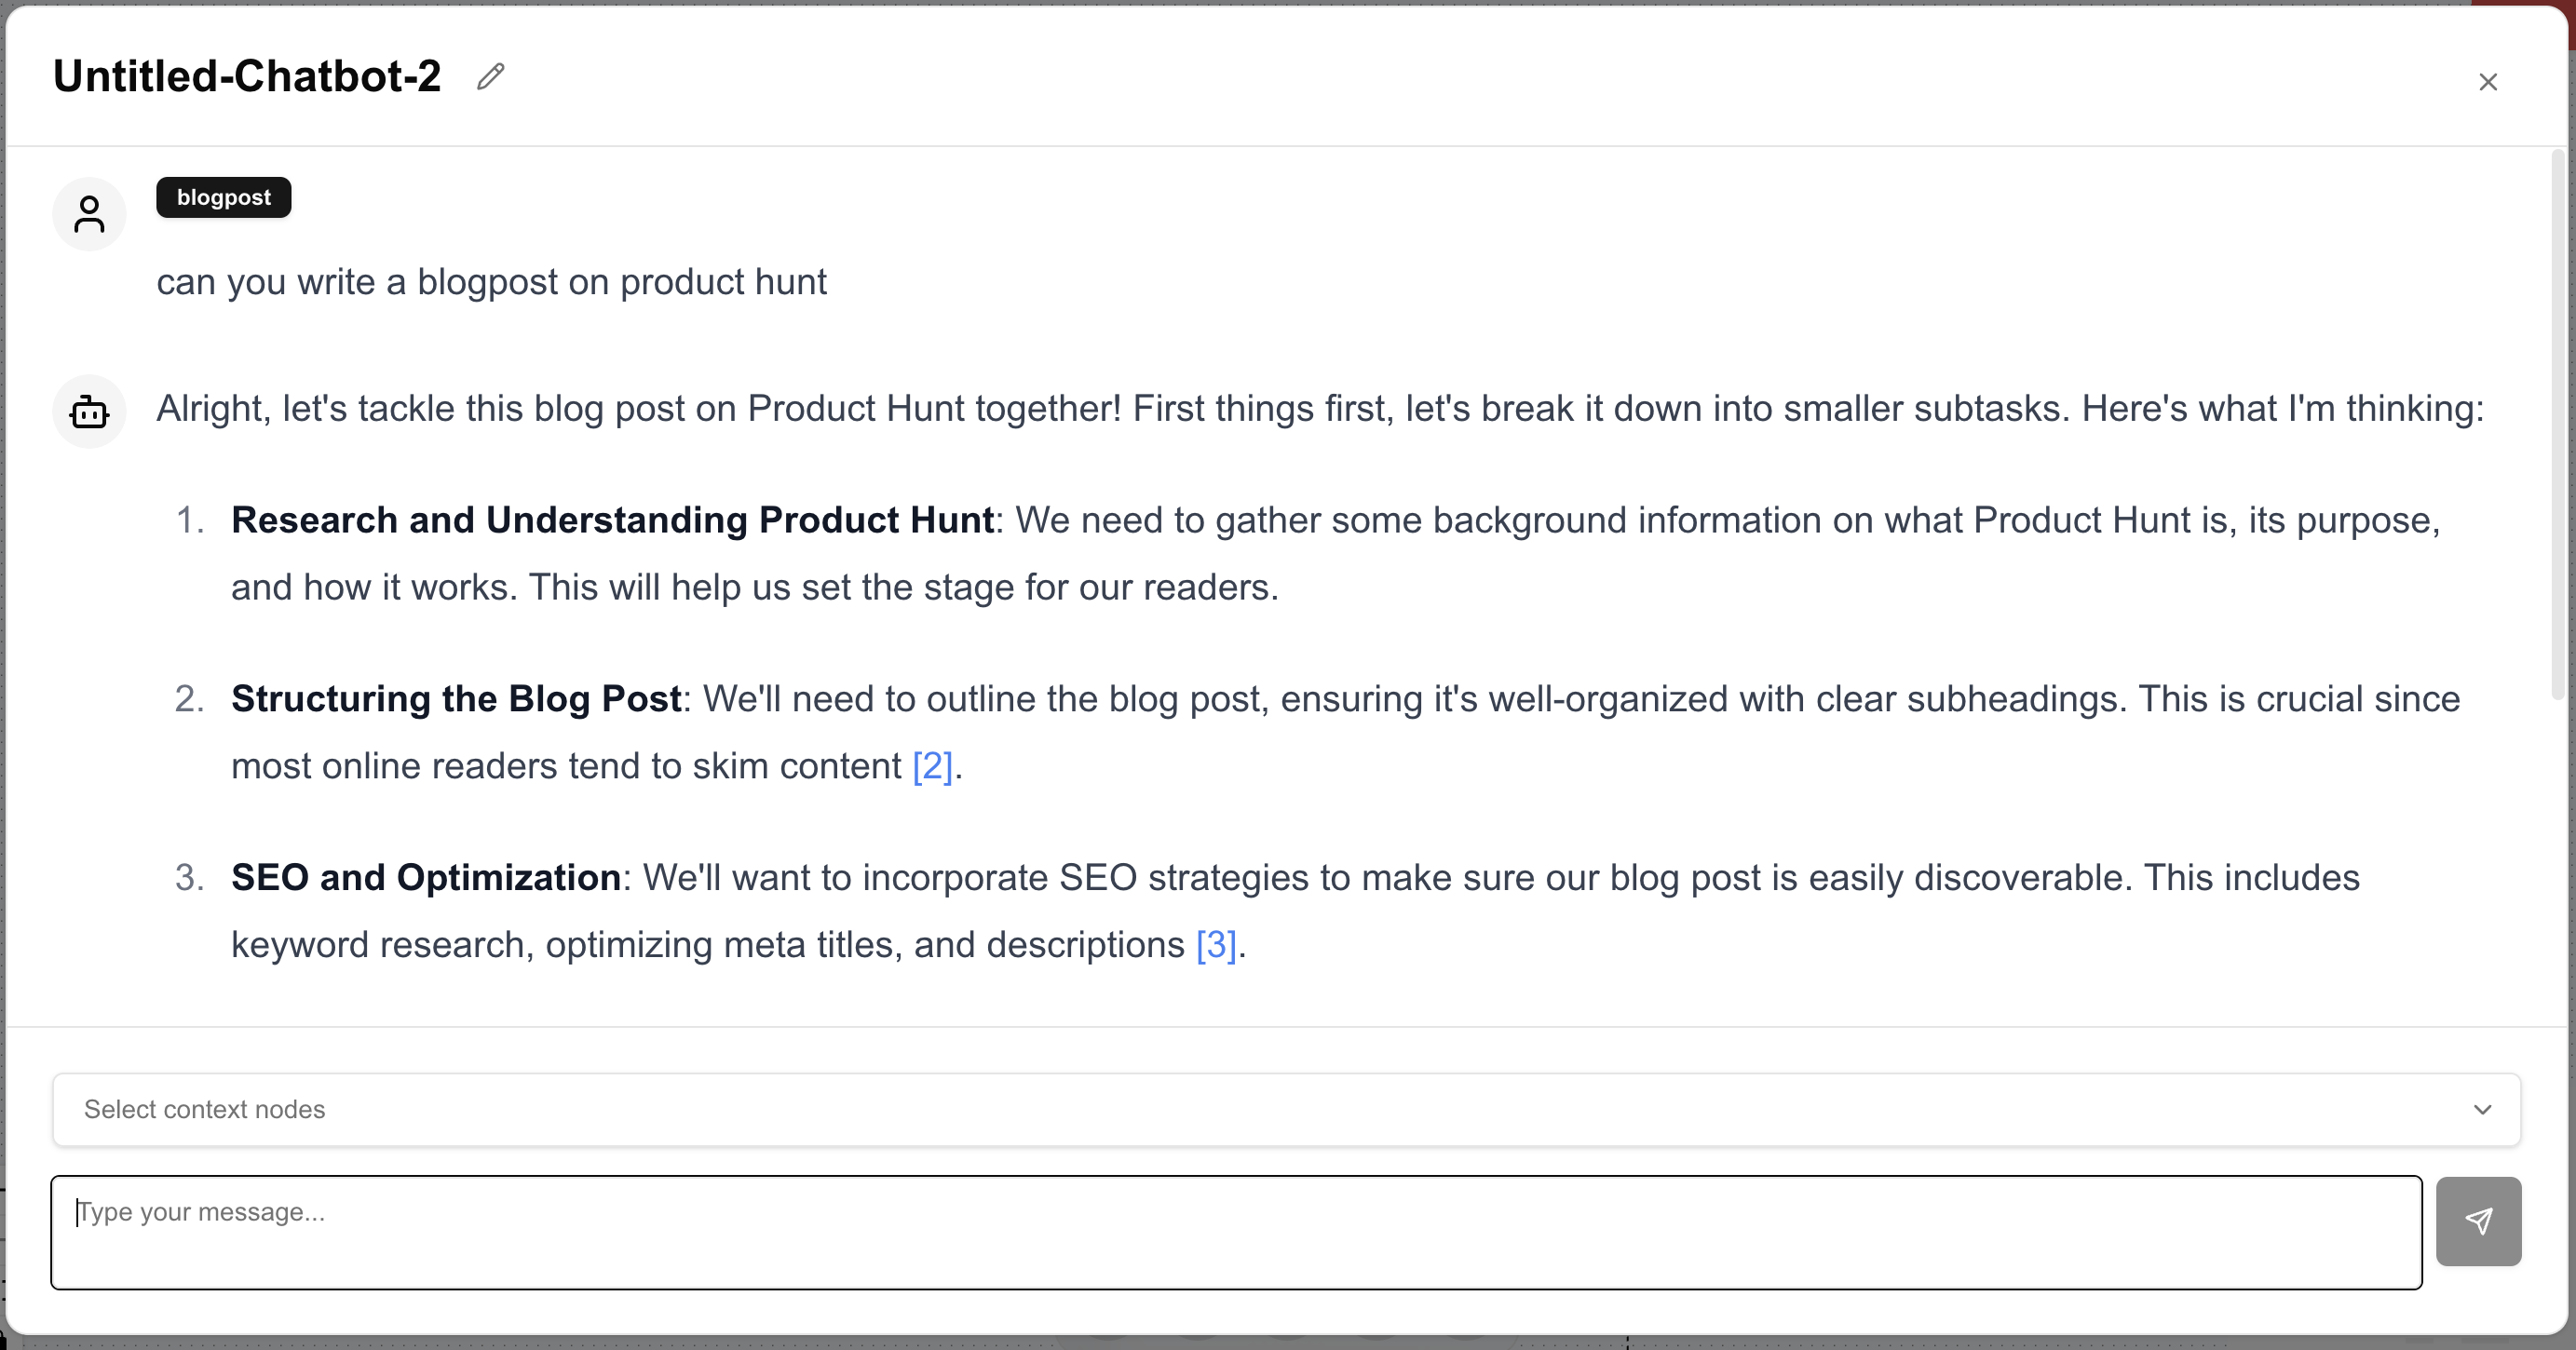Click the list number 3 marker
The height and width of the screenshot is (1350, 2576).
189,878
